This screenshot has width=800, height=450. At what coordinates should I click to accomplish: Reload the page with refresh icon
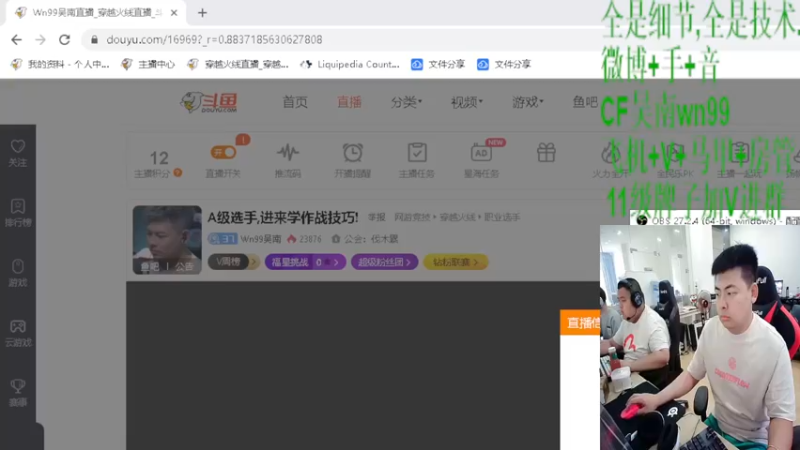64,39
